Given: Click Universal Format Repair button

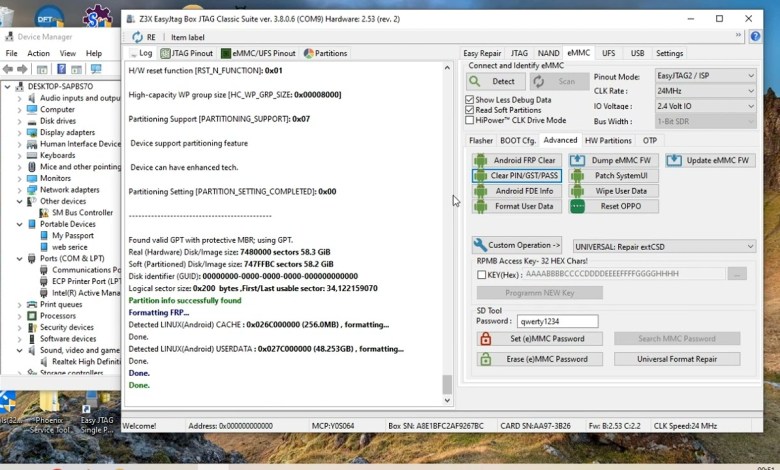Looking at the screenshot, I should [x=677, y=359].
